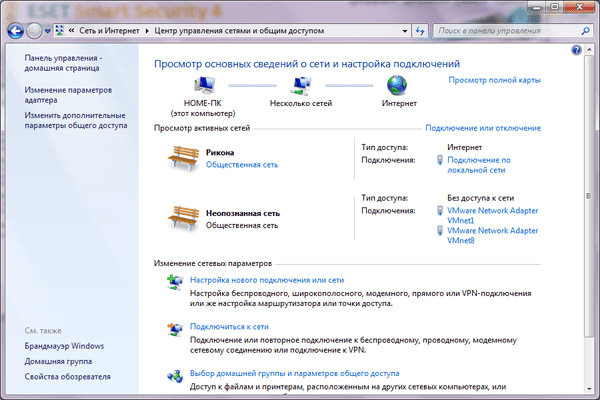Click the greyed Forward arrow button

34,31
